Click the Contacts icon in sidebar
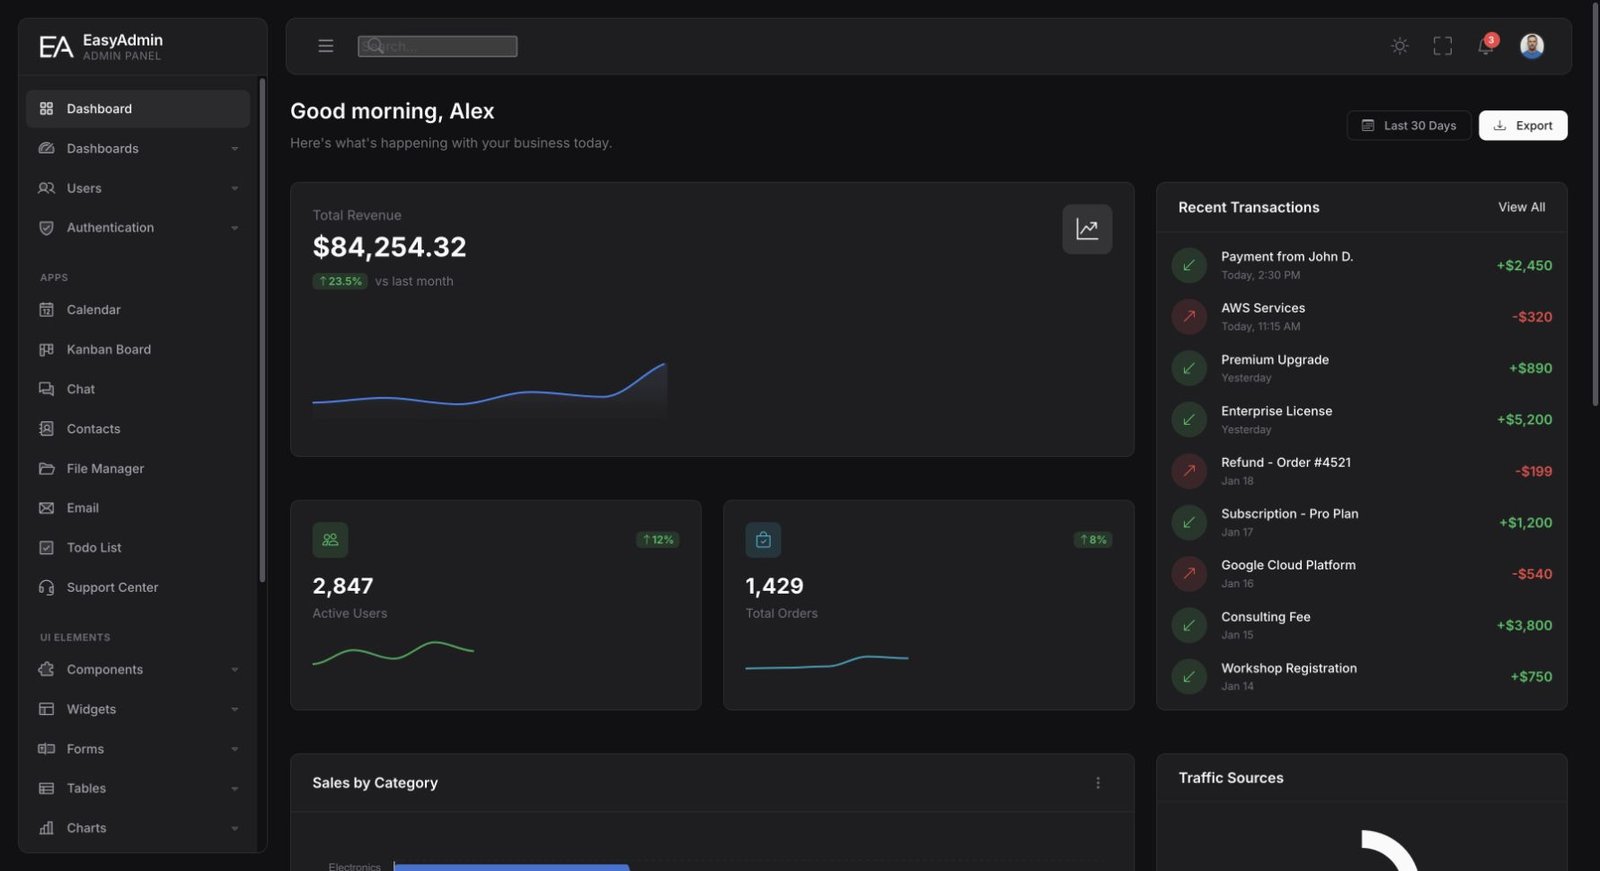 (x=46, y=429)
